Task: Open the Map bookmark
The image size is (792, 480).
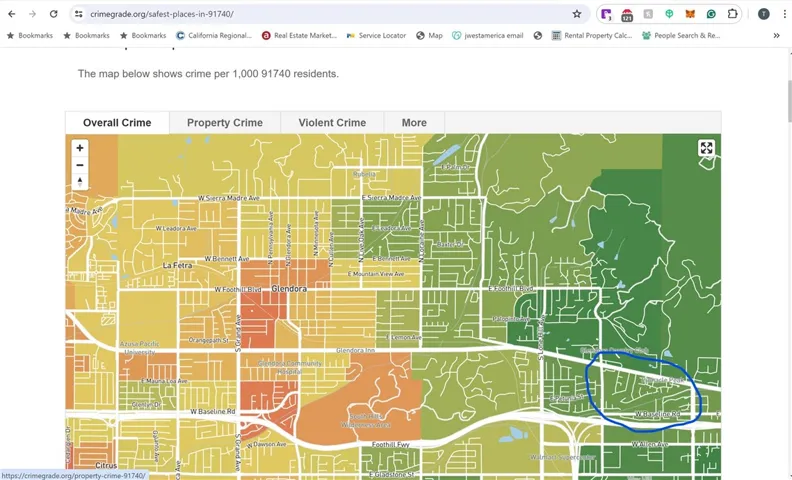Action: click(429, 35)
